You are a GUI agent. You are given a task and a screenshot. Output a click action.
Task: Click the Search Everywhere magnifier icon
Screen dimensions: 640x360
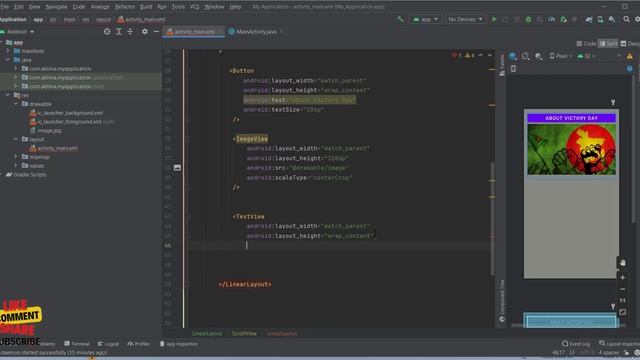pyautogui.click(x=627, y=19)
